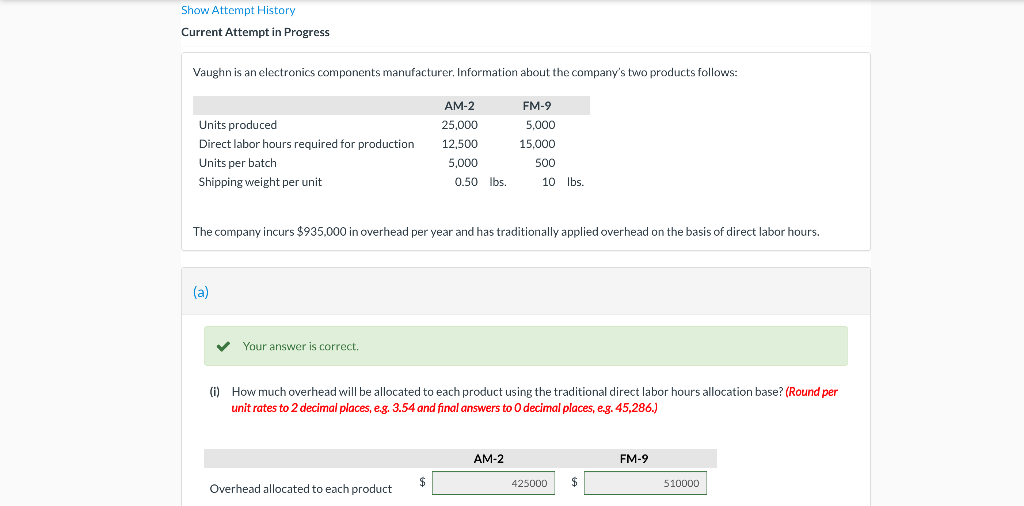Click 'Overhead allocated to each product' label
1024x506 pixels.
point(300,488)
